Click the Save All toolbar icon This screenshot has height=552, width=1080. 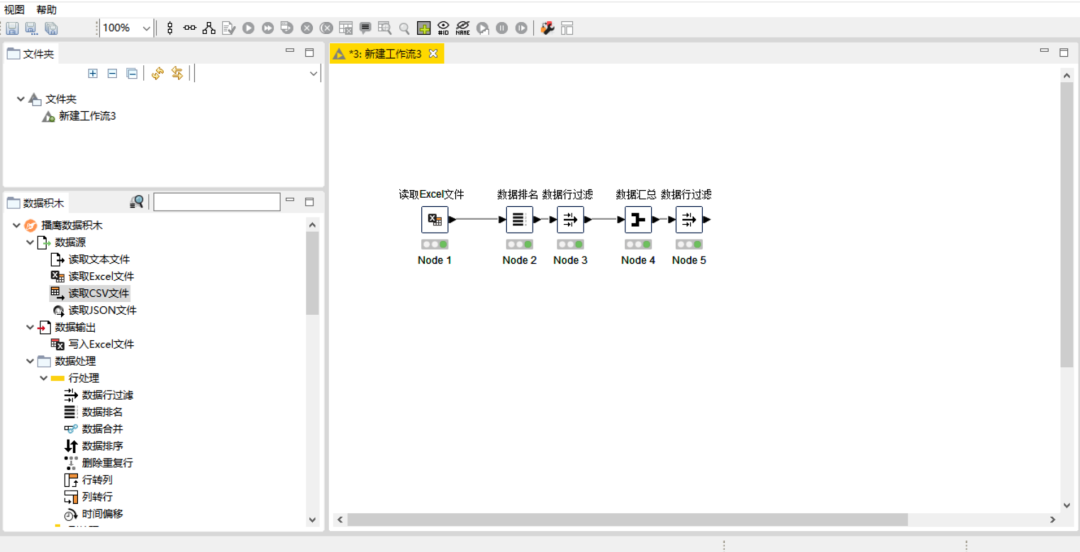(x=51, y=28)
